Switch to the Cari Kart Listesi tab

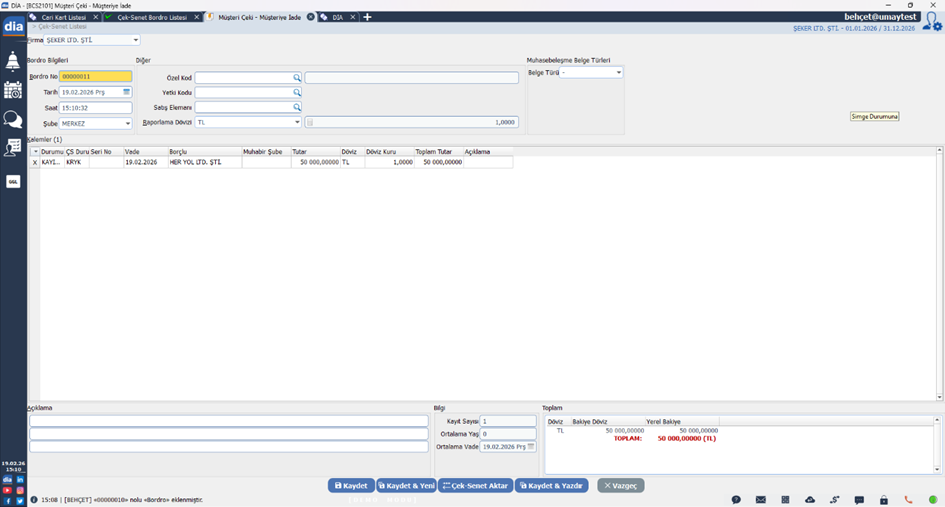[63, 17]
